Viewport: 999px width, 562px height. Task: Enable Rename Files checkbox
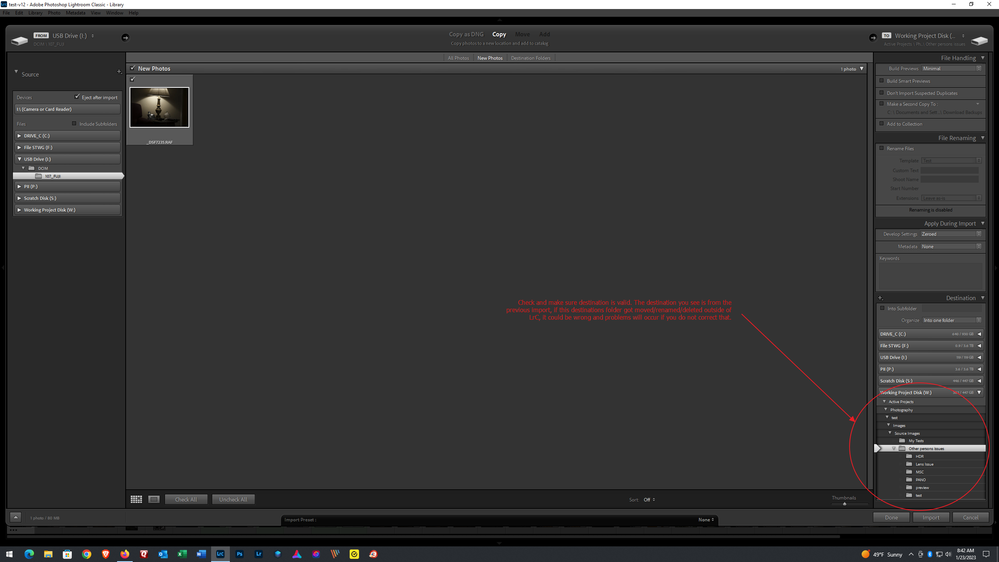click(882, 148)
